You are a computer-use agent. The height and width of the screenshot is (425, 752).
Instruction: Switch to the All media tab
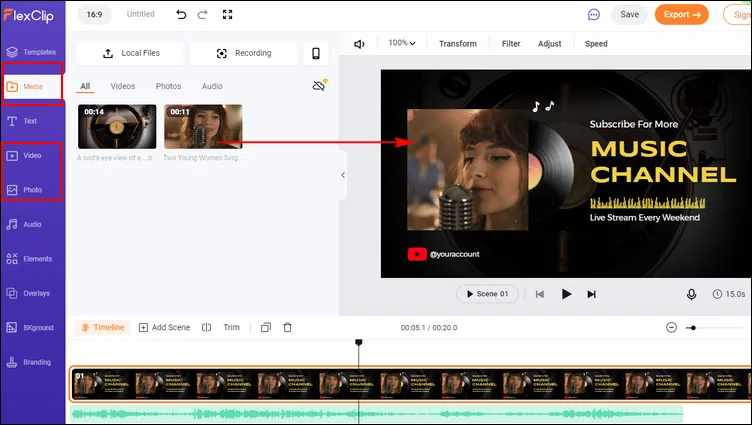(x=85, y=86)
